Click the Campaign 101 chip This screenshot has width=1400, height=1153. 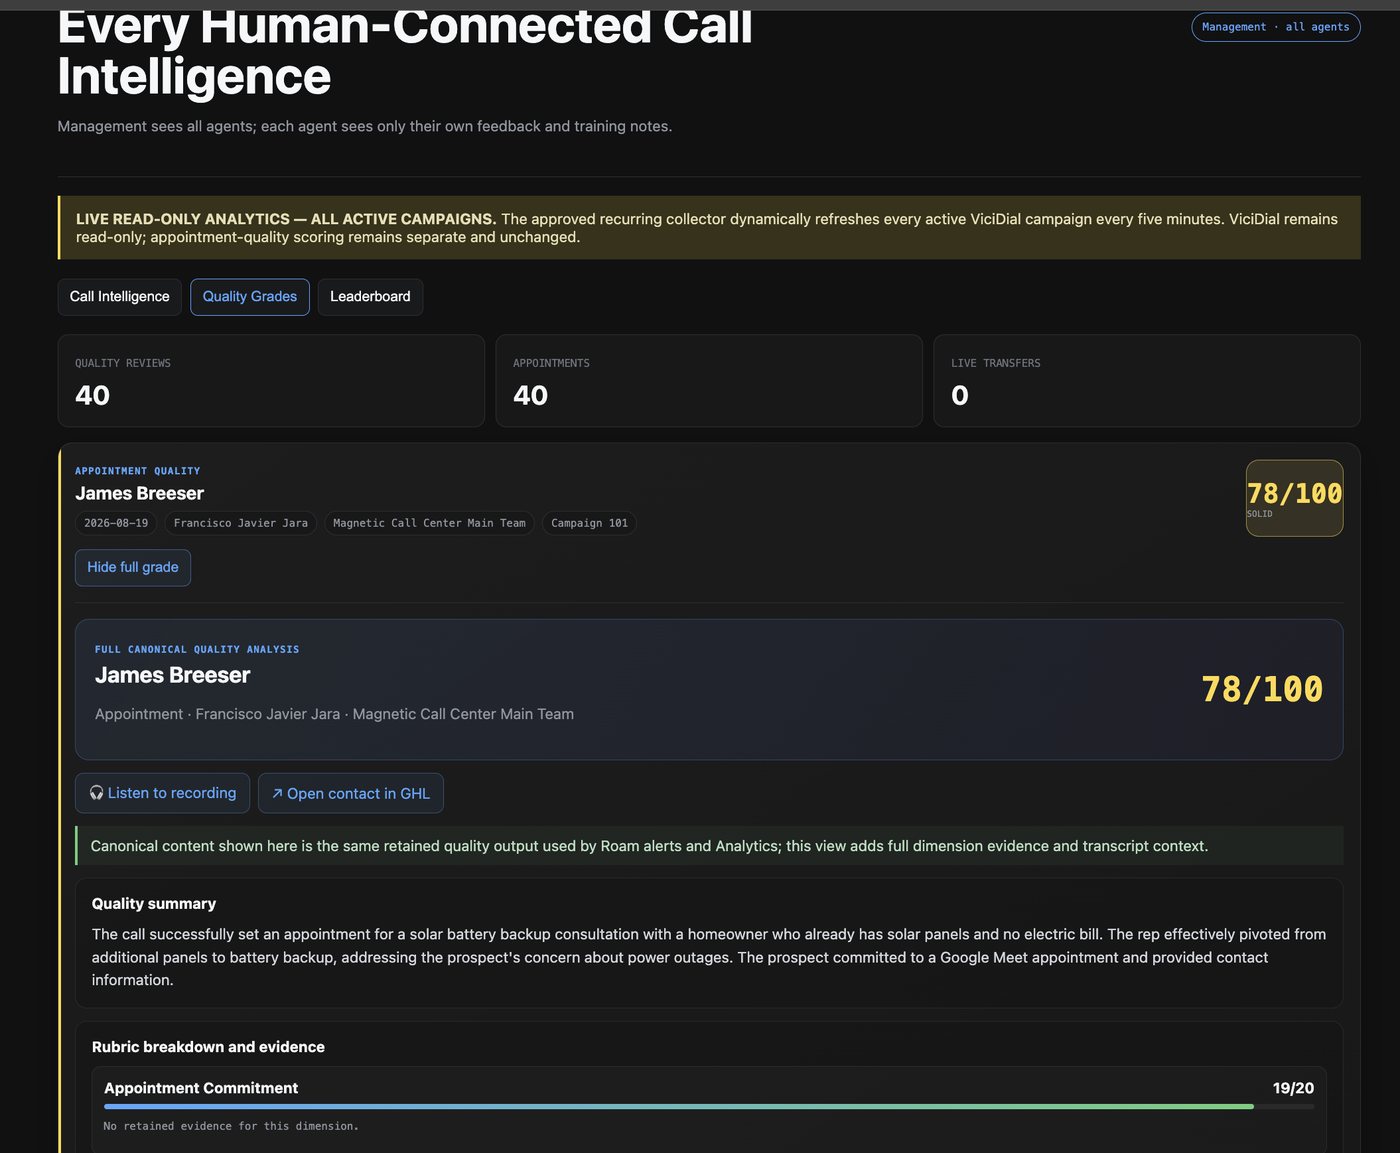[589, 523]
